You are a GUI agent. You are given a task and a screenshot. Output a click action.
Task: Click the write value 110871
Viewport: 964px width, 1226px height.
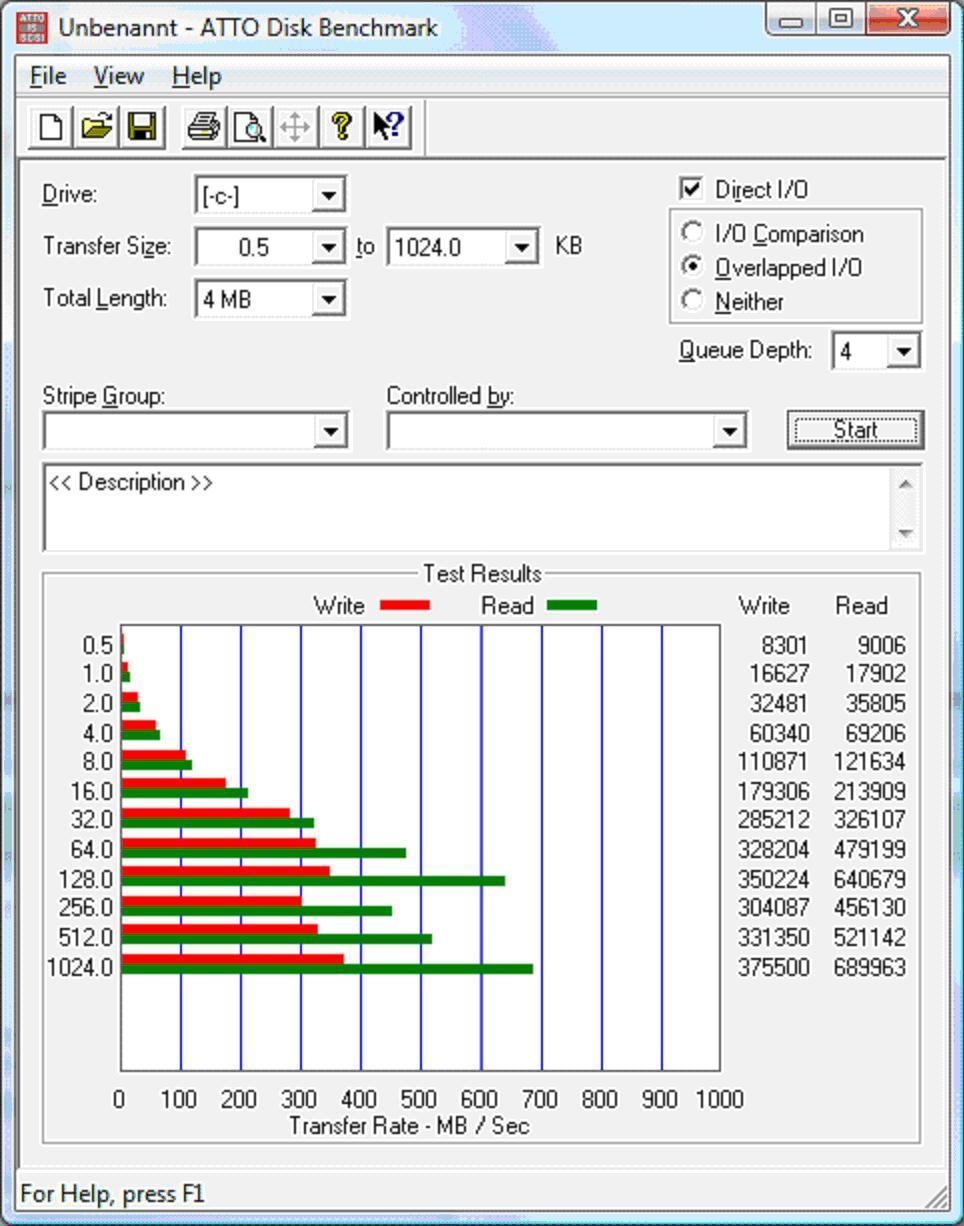pos(773,762)
